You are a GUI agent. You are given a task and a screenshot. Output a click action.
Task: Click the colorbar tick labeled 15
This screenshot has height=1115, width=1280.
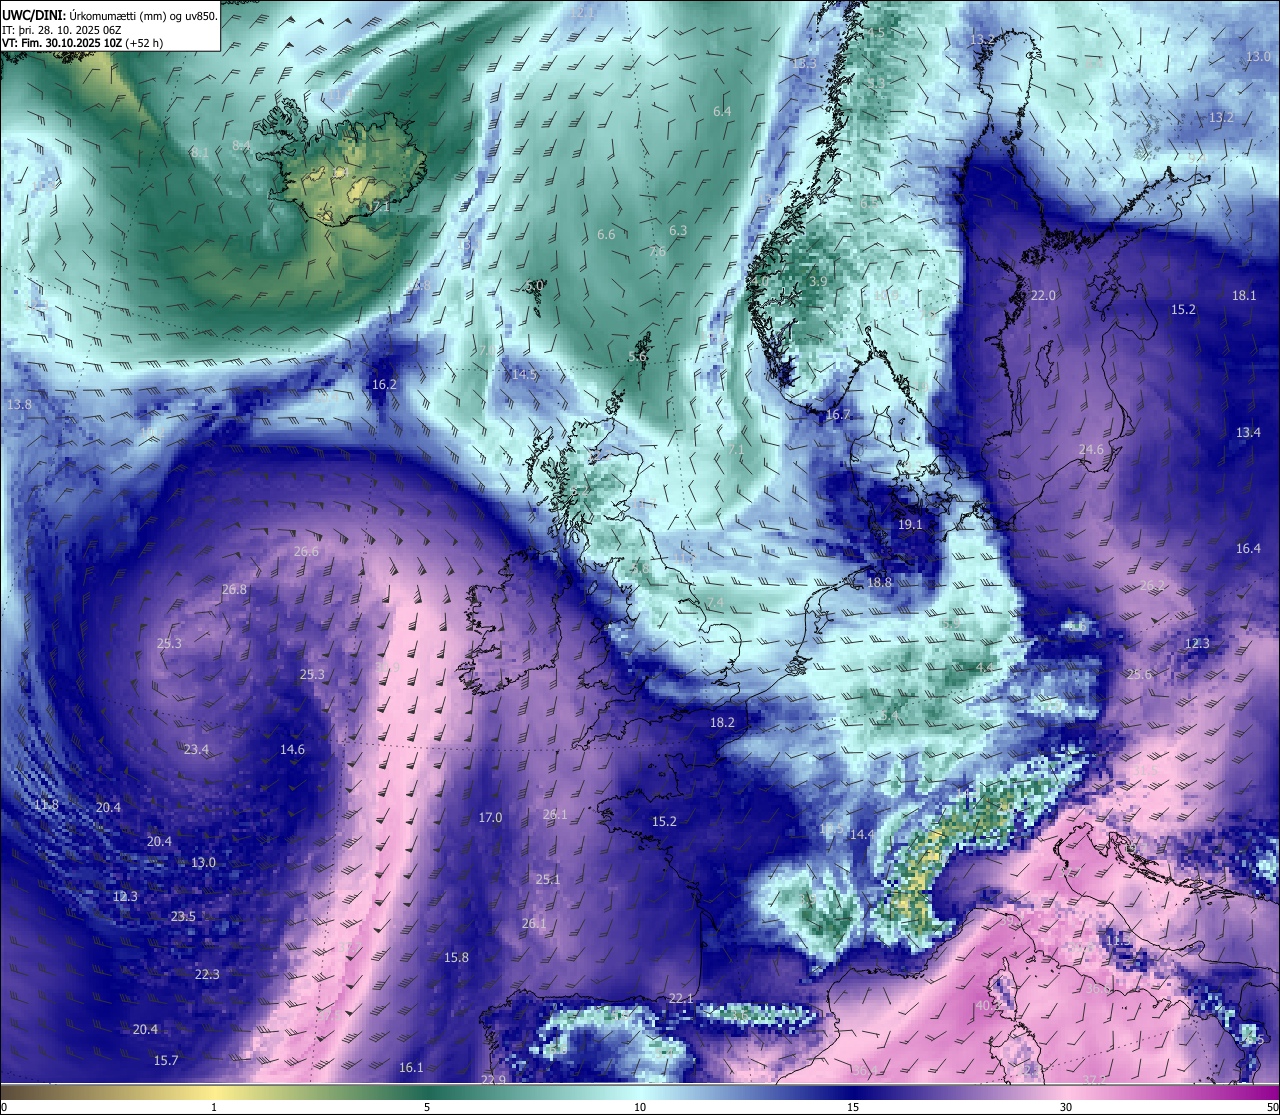(853, 1107)
